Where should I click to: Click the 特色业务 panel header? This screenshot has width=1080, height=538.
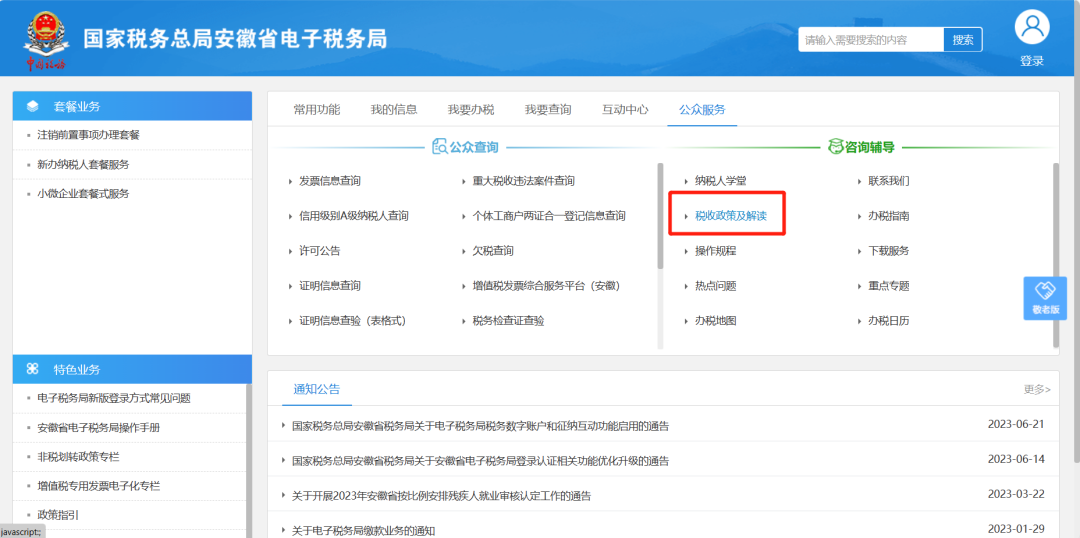132,370
